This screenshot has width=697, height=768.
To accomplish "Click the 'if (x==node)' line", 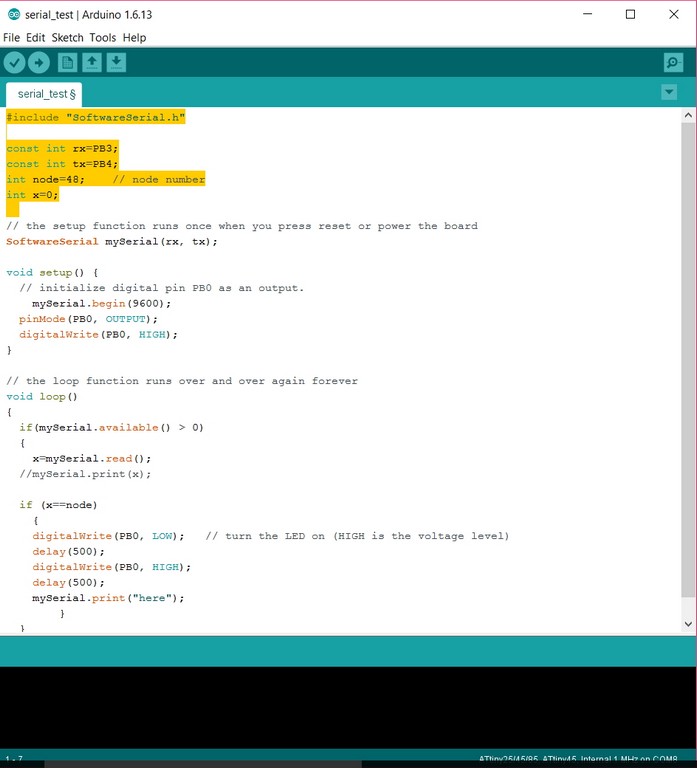I will tap(58, 505).
